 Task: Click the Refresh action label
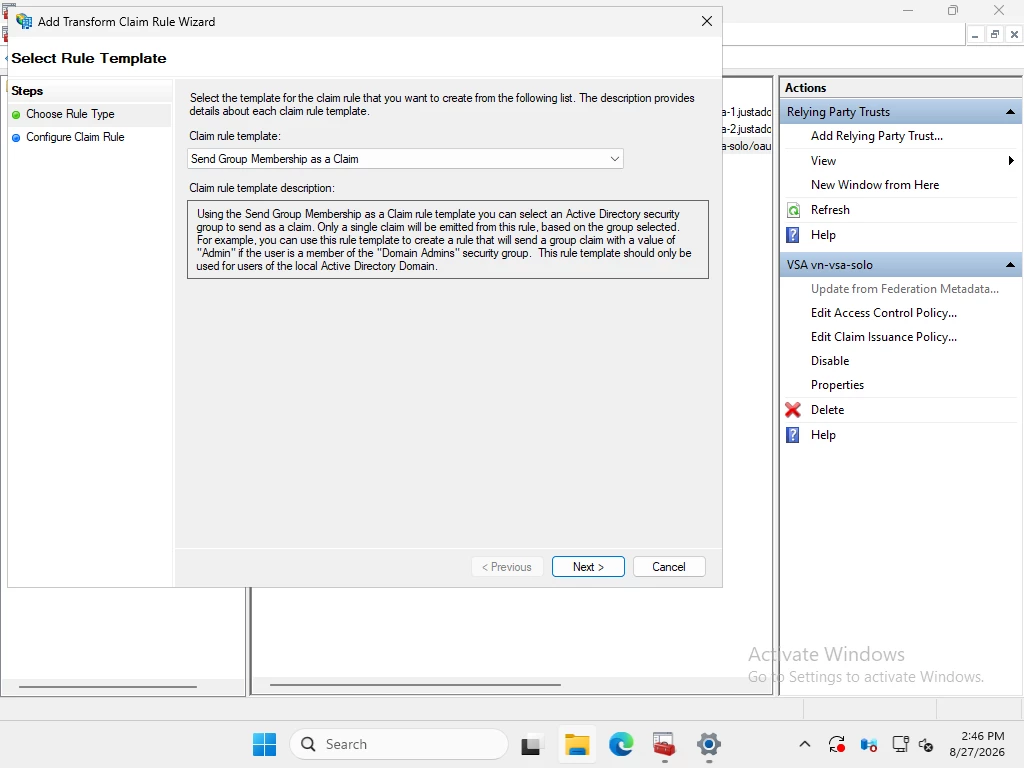click(x=830, y=210)
